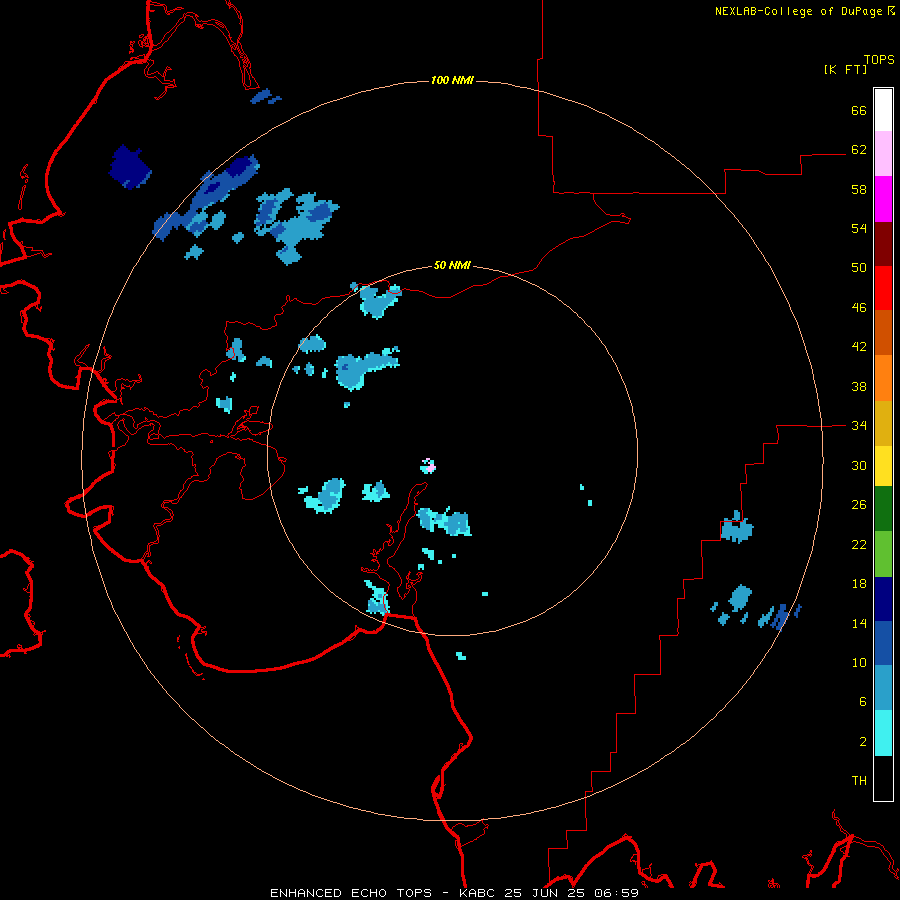This screenshot has width=900, height=900.
Task: Click the dark navy echo blob outside 100 NMI ring
Action: point(130,167)
